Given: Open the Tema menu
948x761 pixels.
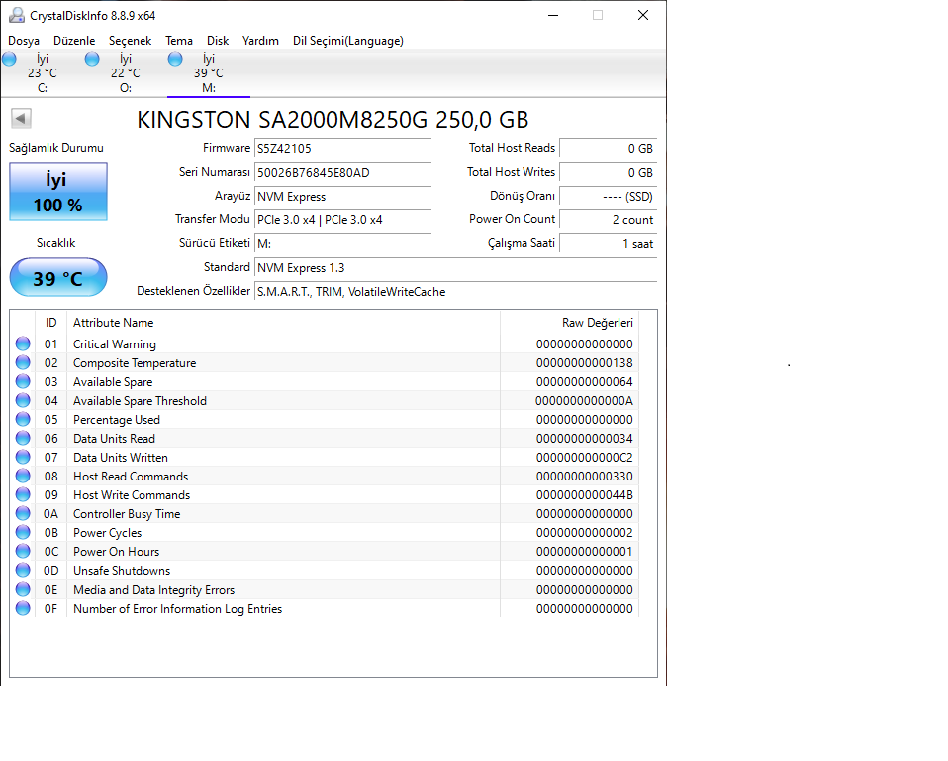Looking at the screenshot, I should tap(179, 41).
